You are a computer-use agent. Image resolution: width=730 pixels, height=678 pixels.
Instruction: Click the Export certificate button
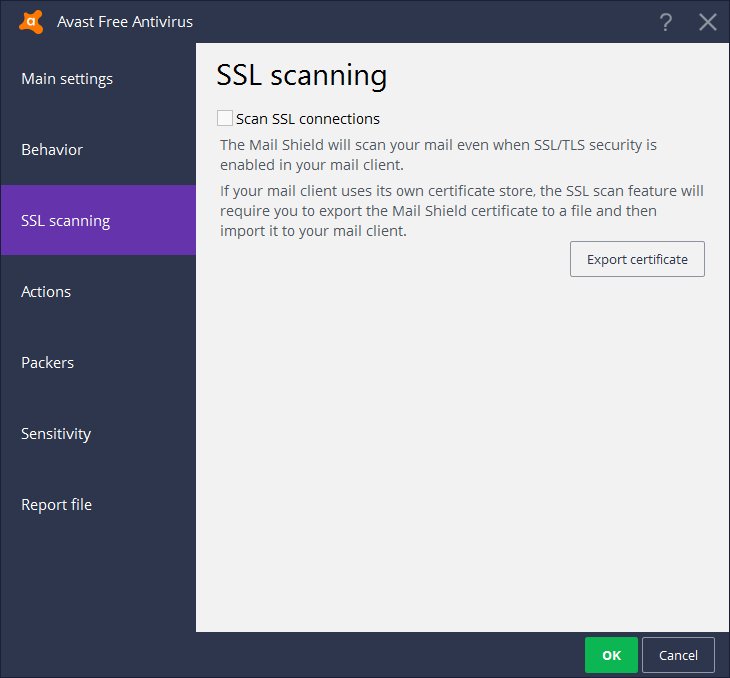tap(637, 259)
